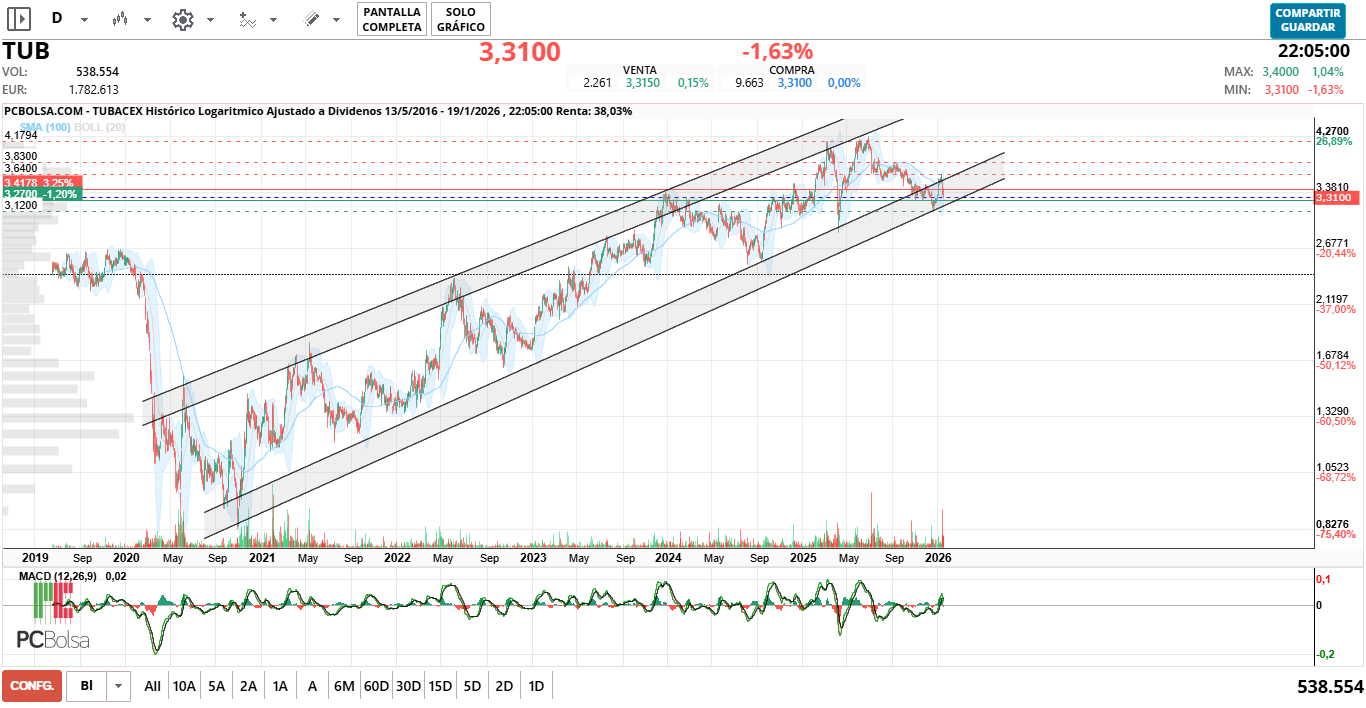Click the VENTA volume 2.261
This screenshot has width=1366, height=708.
coord(597,83)
